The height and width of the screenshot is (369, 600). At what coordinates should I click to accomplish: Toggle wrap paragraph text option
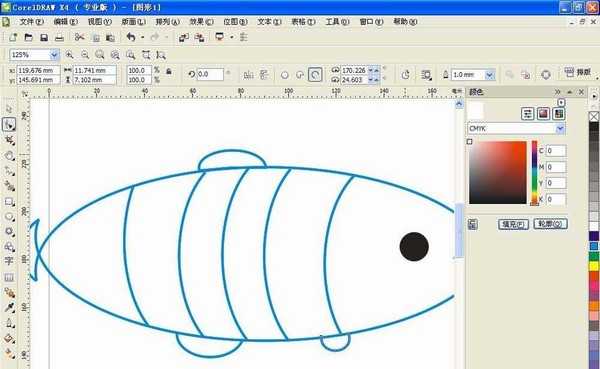click(x=426, y=75)
